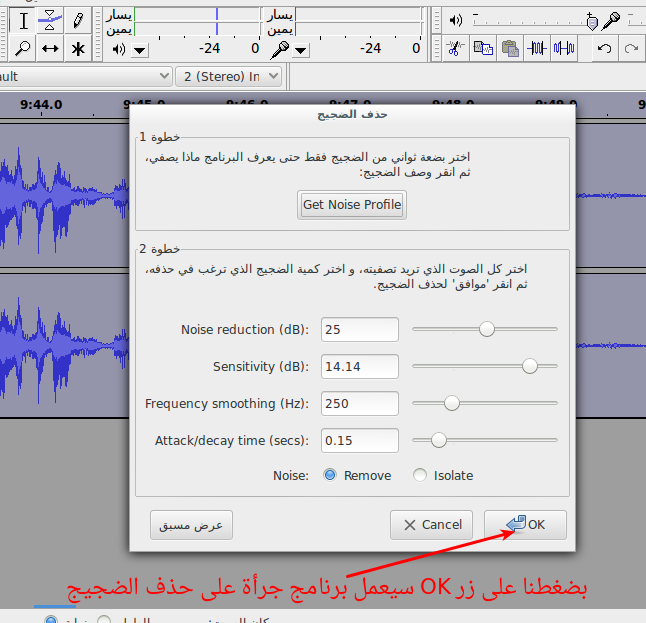Screen dimensions: 646x623
Task: Adjust the Noise reduction slider handle
Action: coord(487,329)
